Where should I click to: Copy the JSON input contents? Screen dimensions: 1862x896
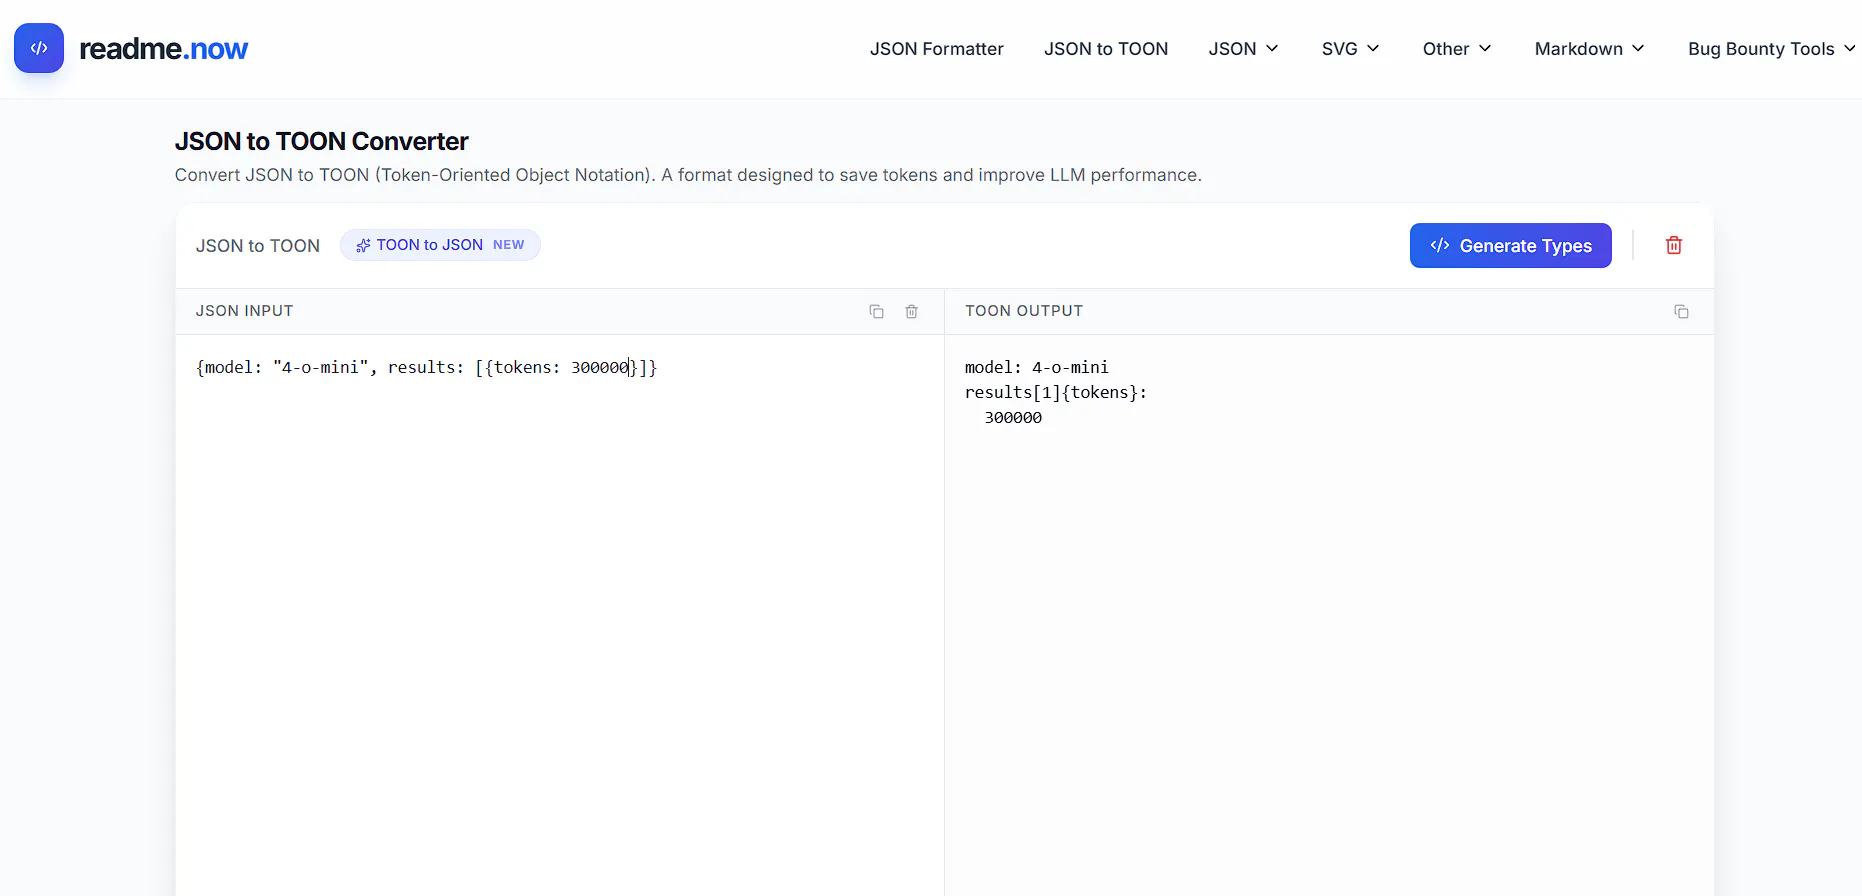click(876, 312)
